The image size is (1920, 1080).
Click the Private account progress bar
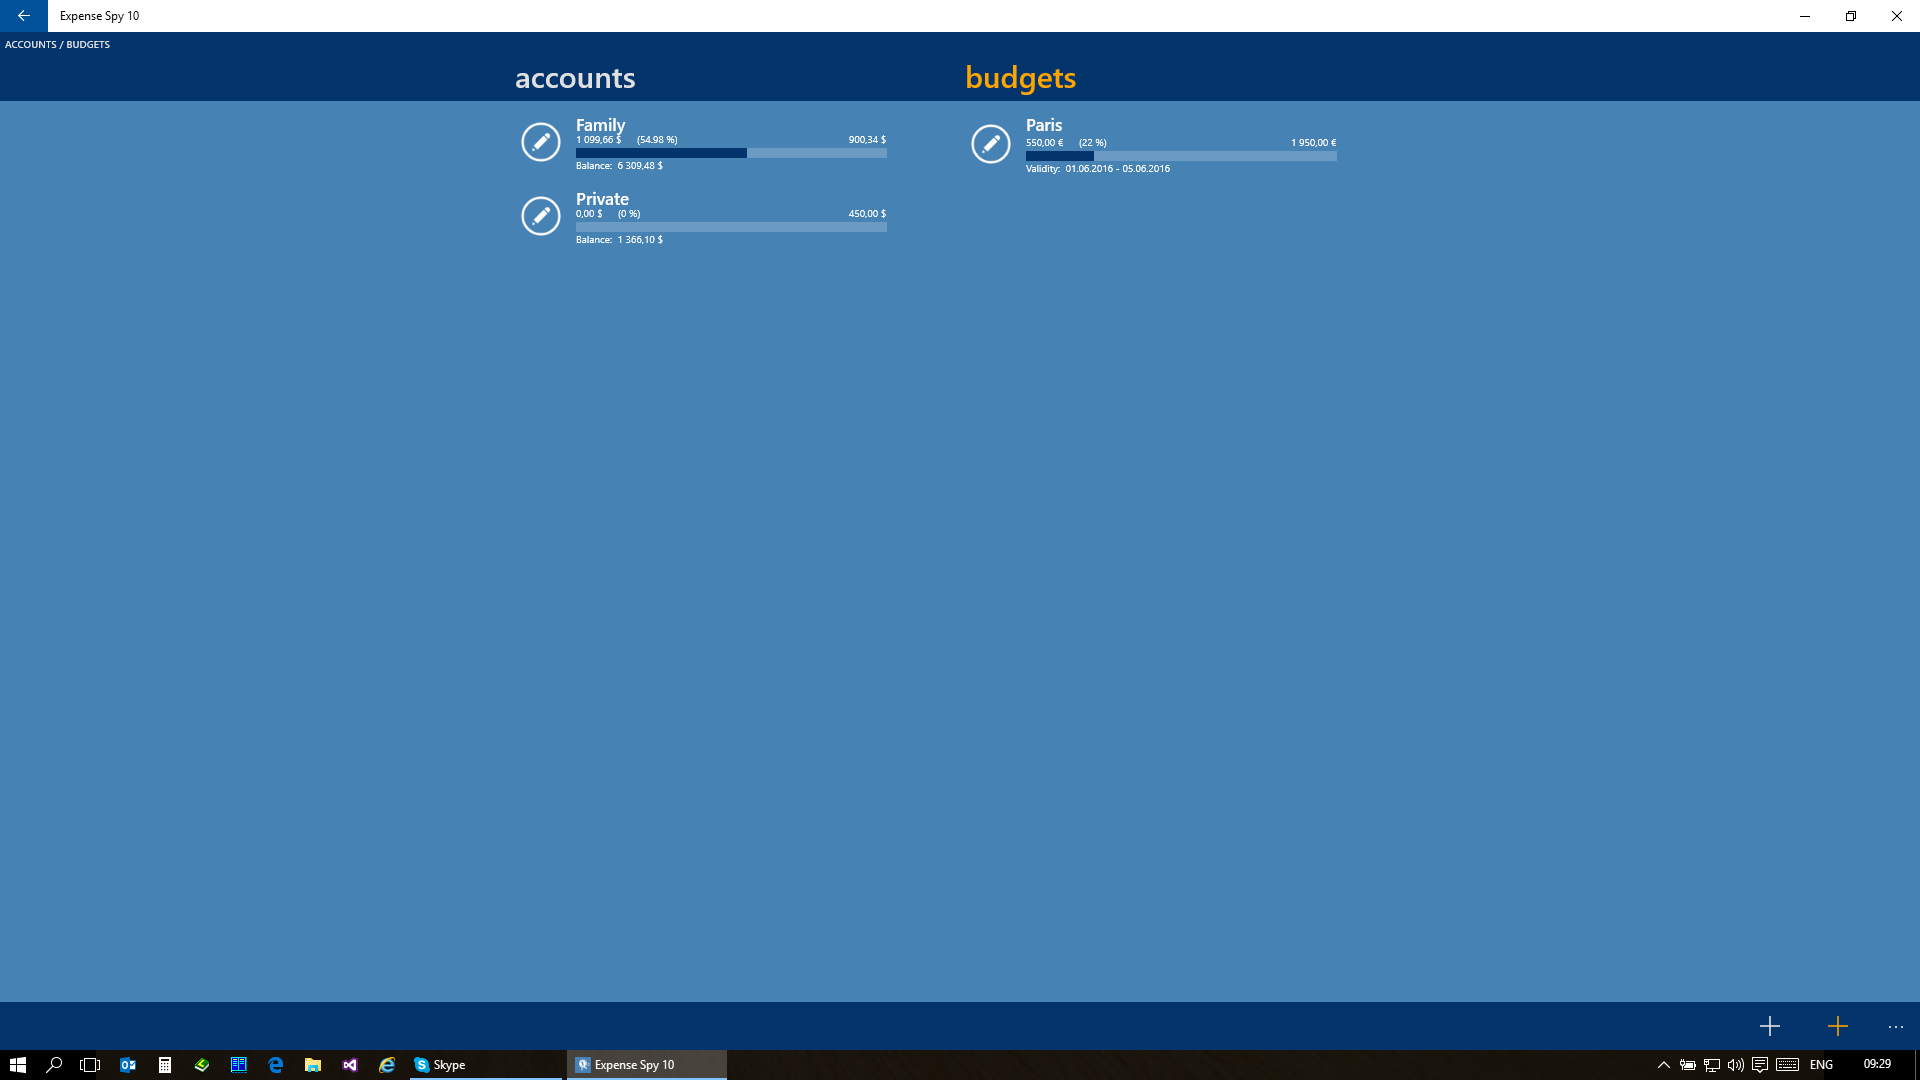(730, 227)
